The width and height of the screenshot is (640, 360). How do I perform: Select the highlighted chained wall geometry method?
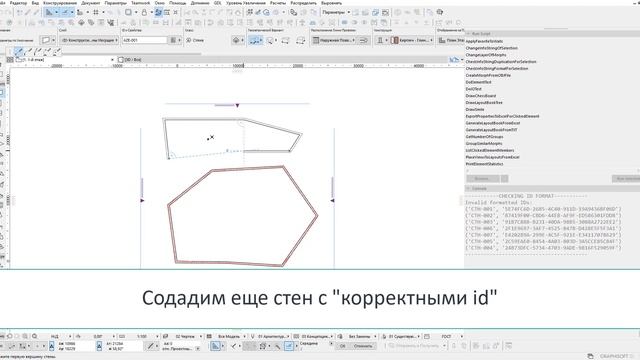point(256,40)
